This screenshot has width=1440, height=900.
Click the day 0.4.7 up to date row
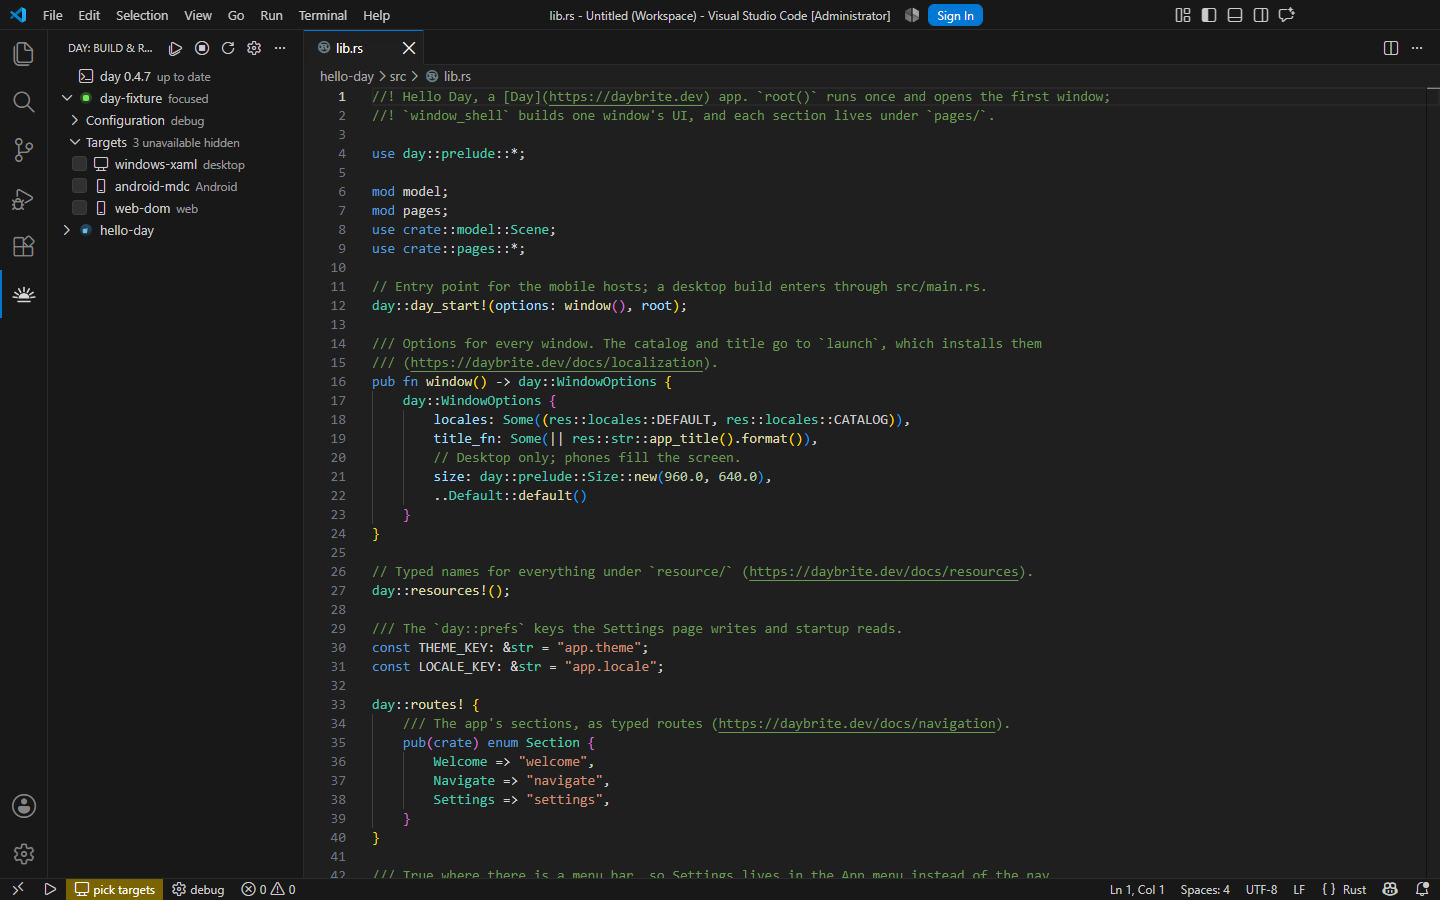tap(176, 76)
